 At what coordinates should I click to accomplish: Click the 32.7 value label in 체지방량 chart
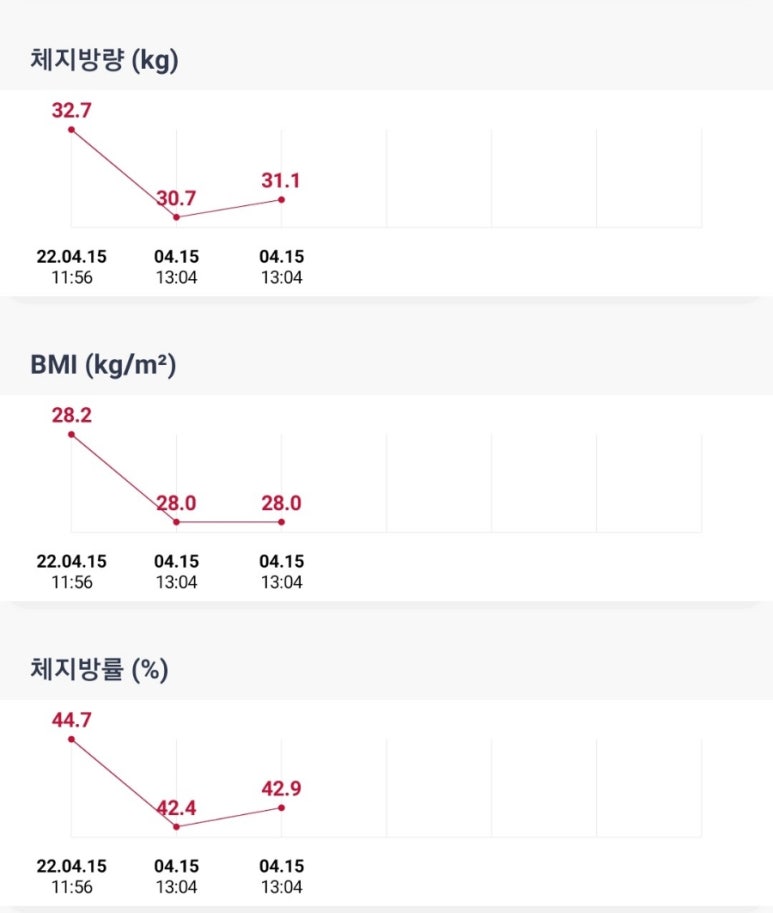(x=72, y=110)
